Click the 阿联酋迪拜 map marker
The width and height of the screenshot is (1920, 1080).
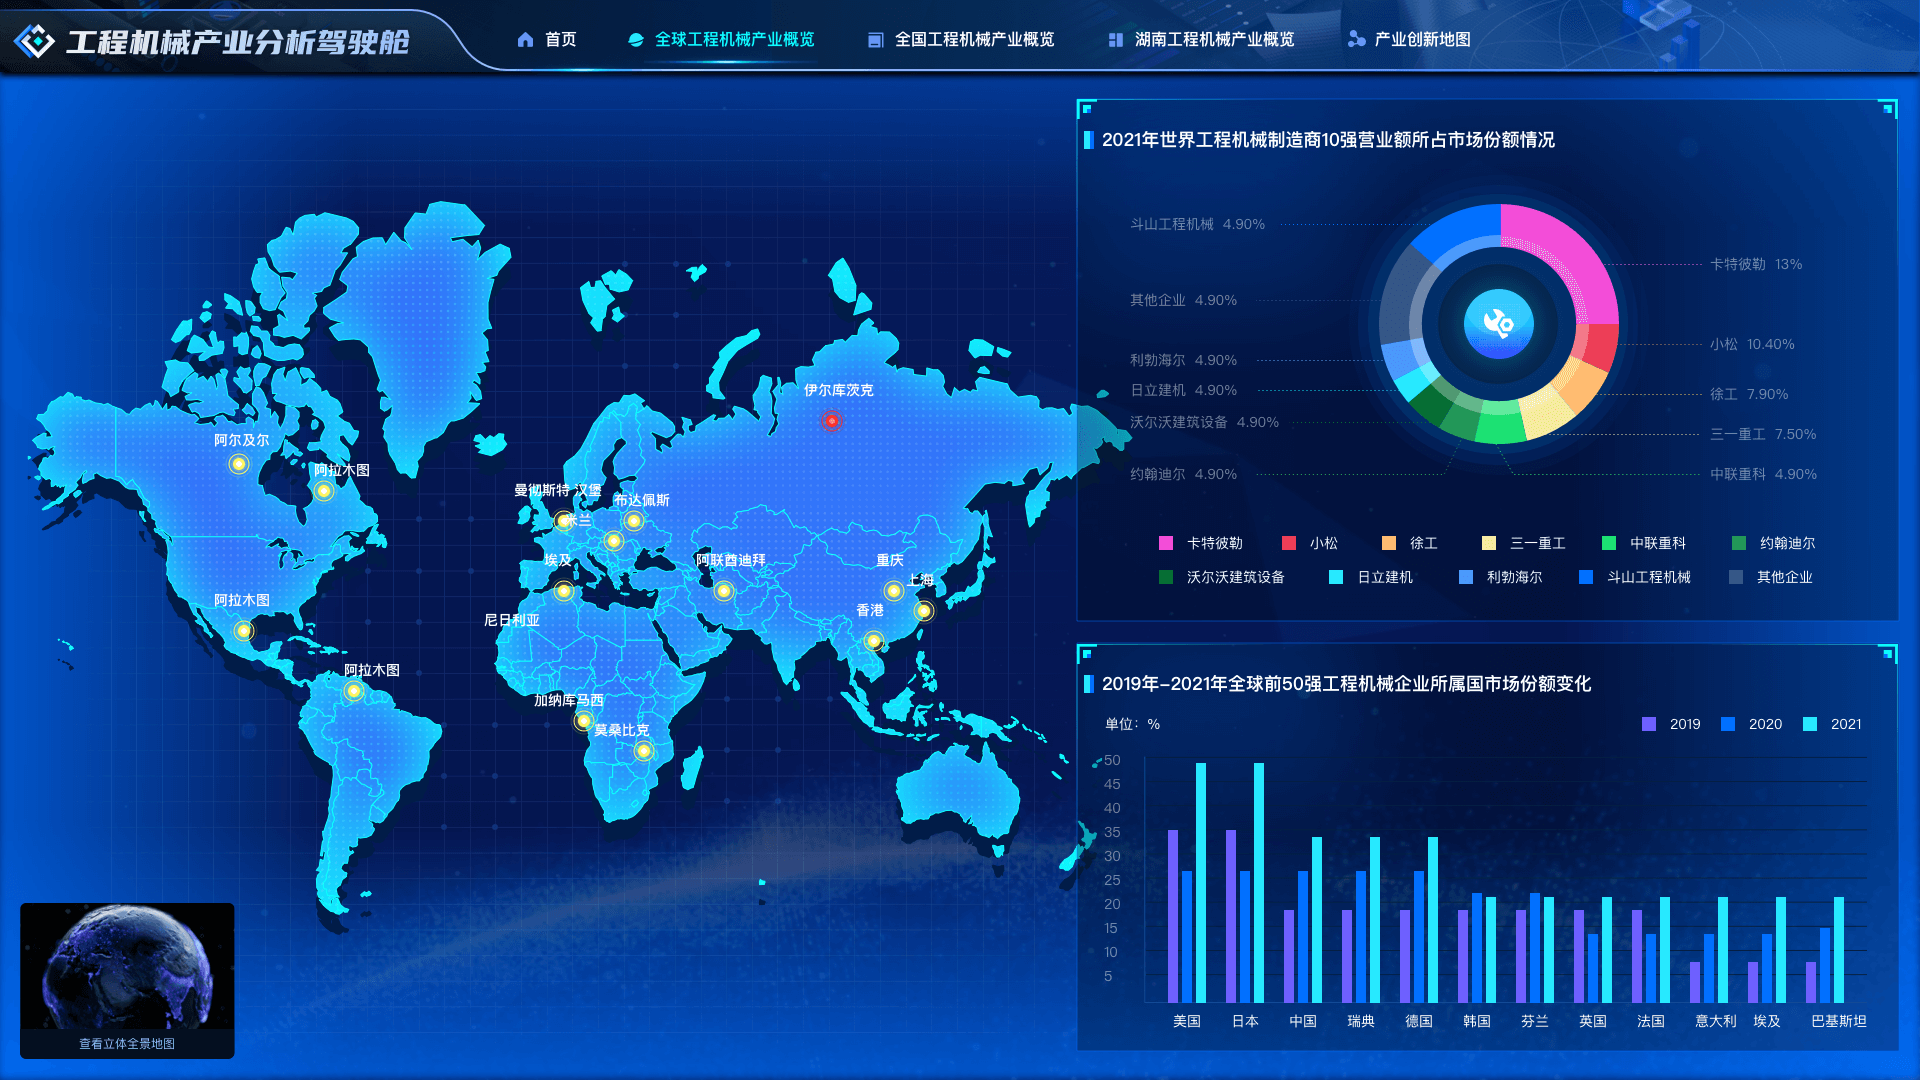tap(723, 591)
